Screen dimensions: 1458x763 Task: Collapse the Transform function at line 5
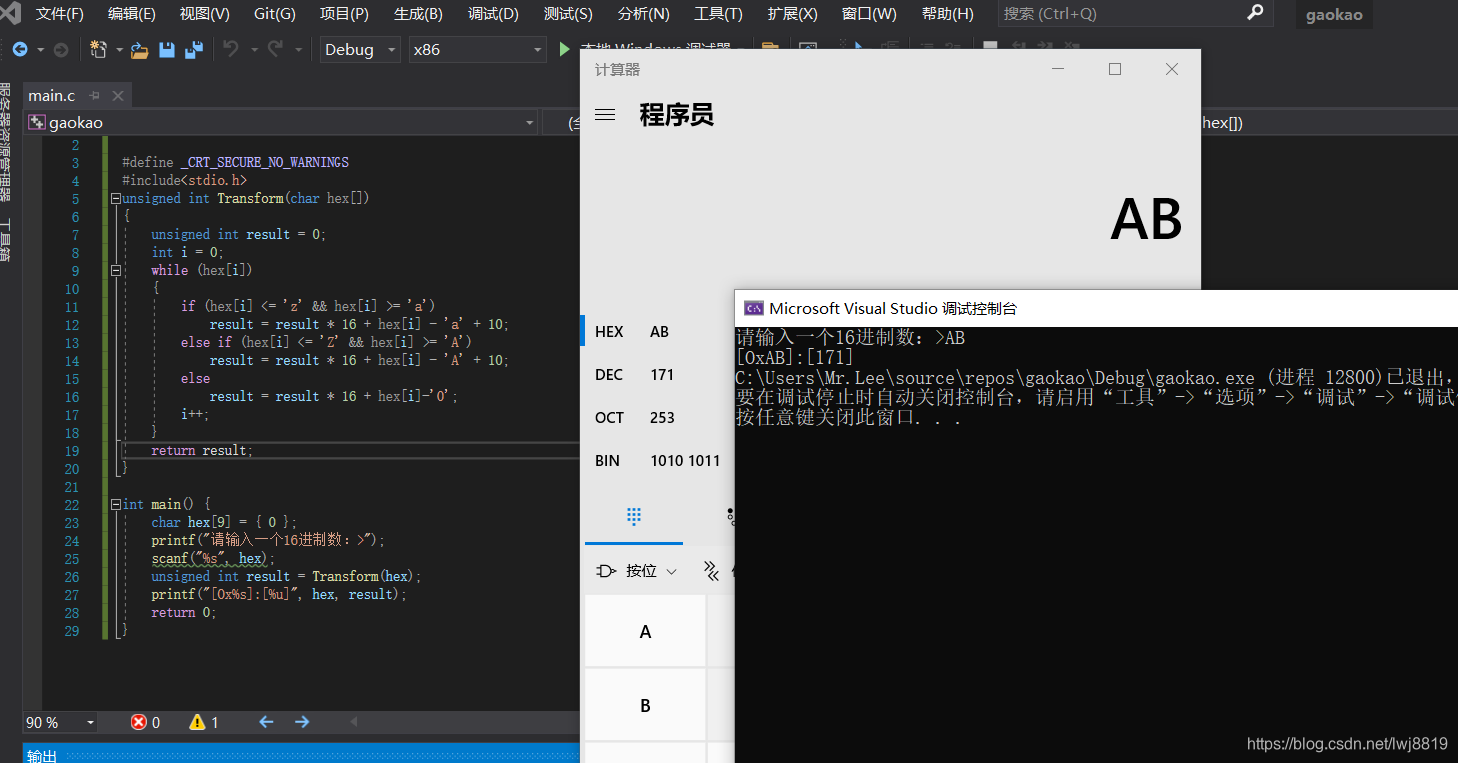pyautogui.click(x=116, y=198)
